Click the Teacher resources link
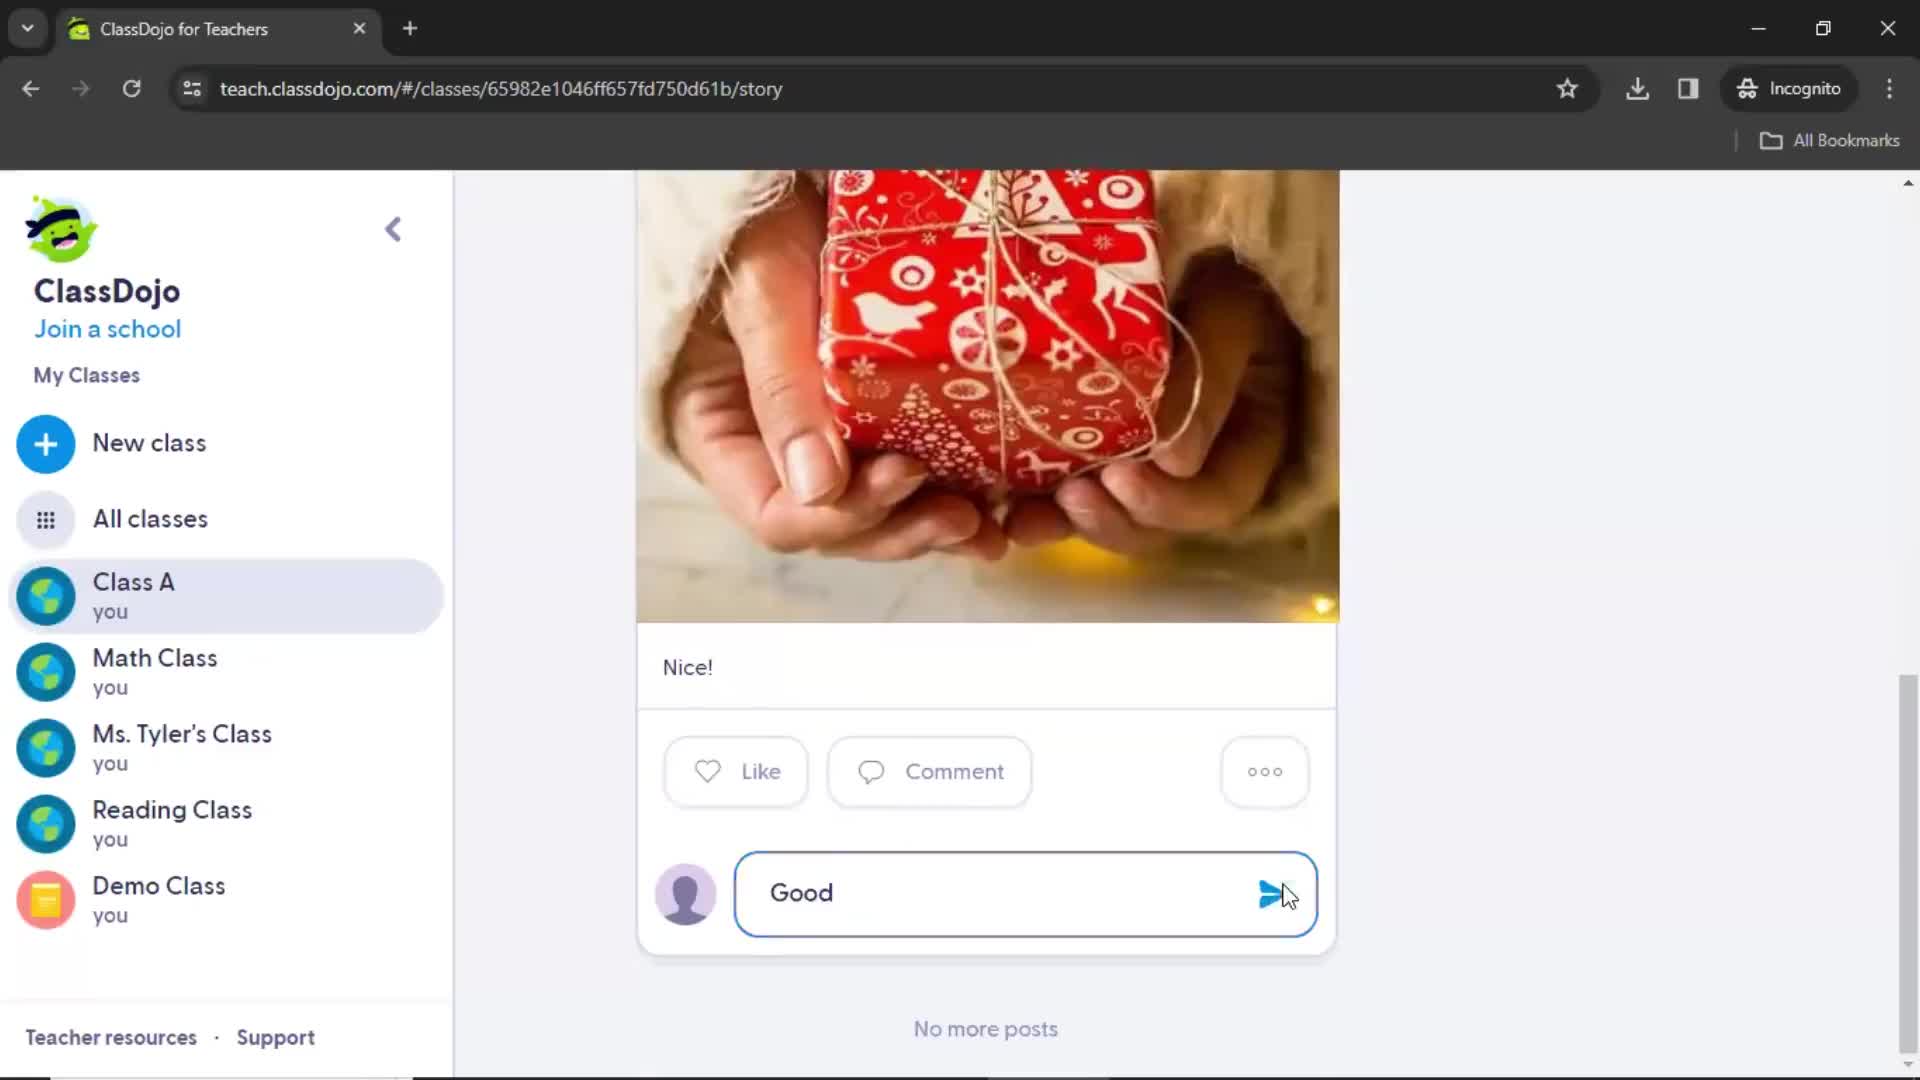The image size is (1920, 1080). pyautogui.click(x=111, y=1036)
